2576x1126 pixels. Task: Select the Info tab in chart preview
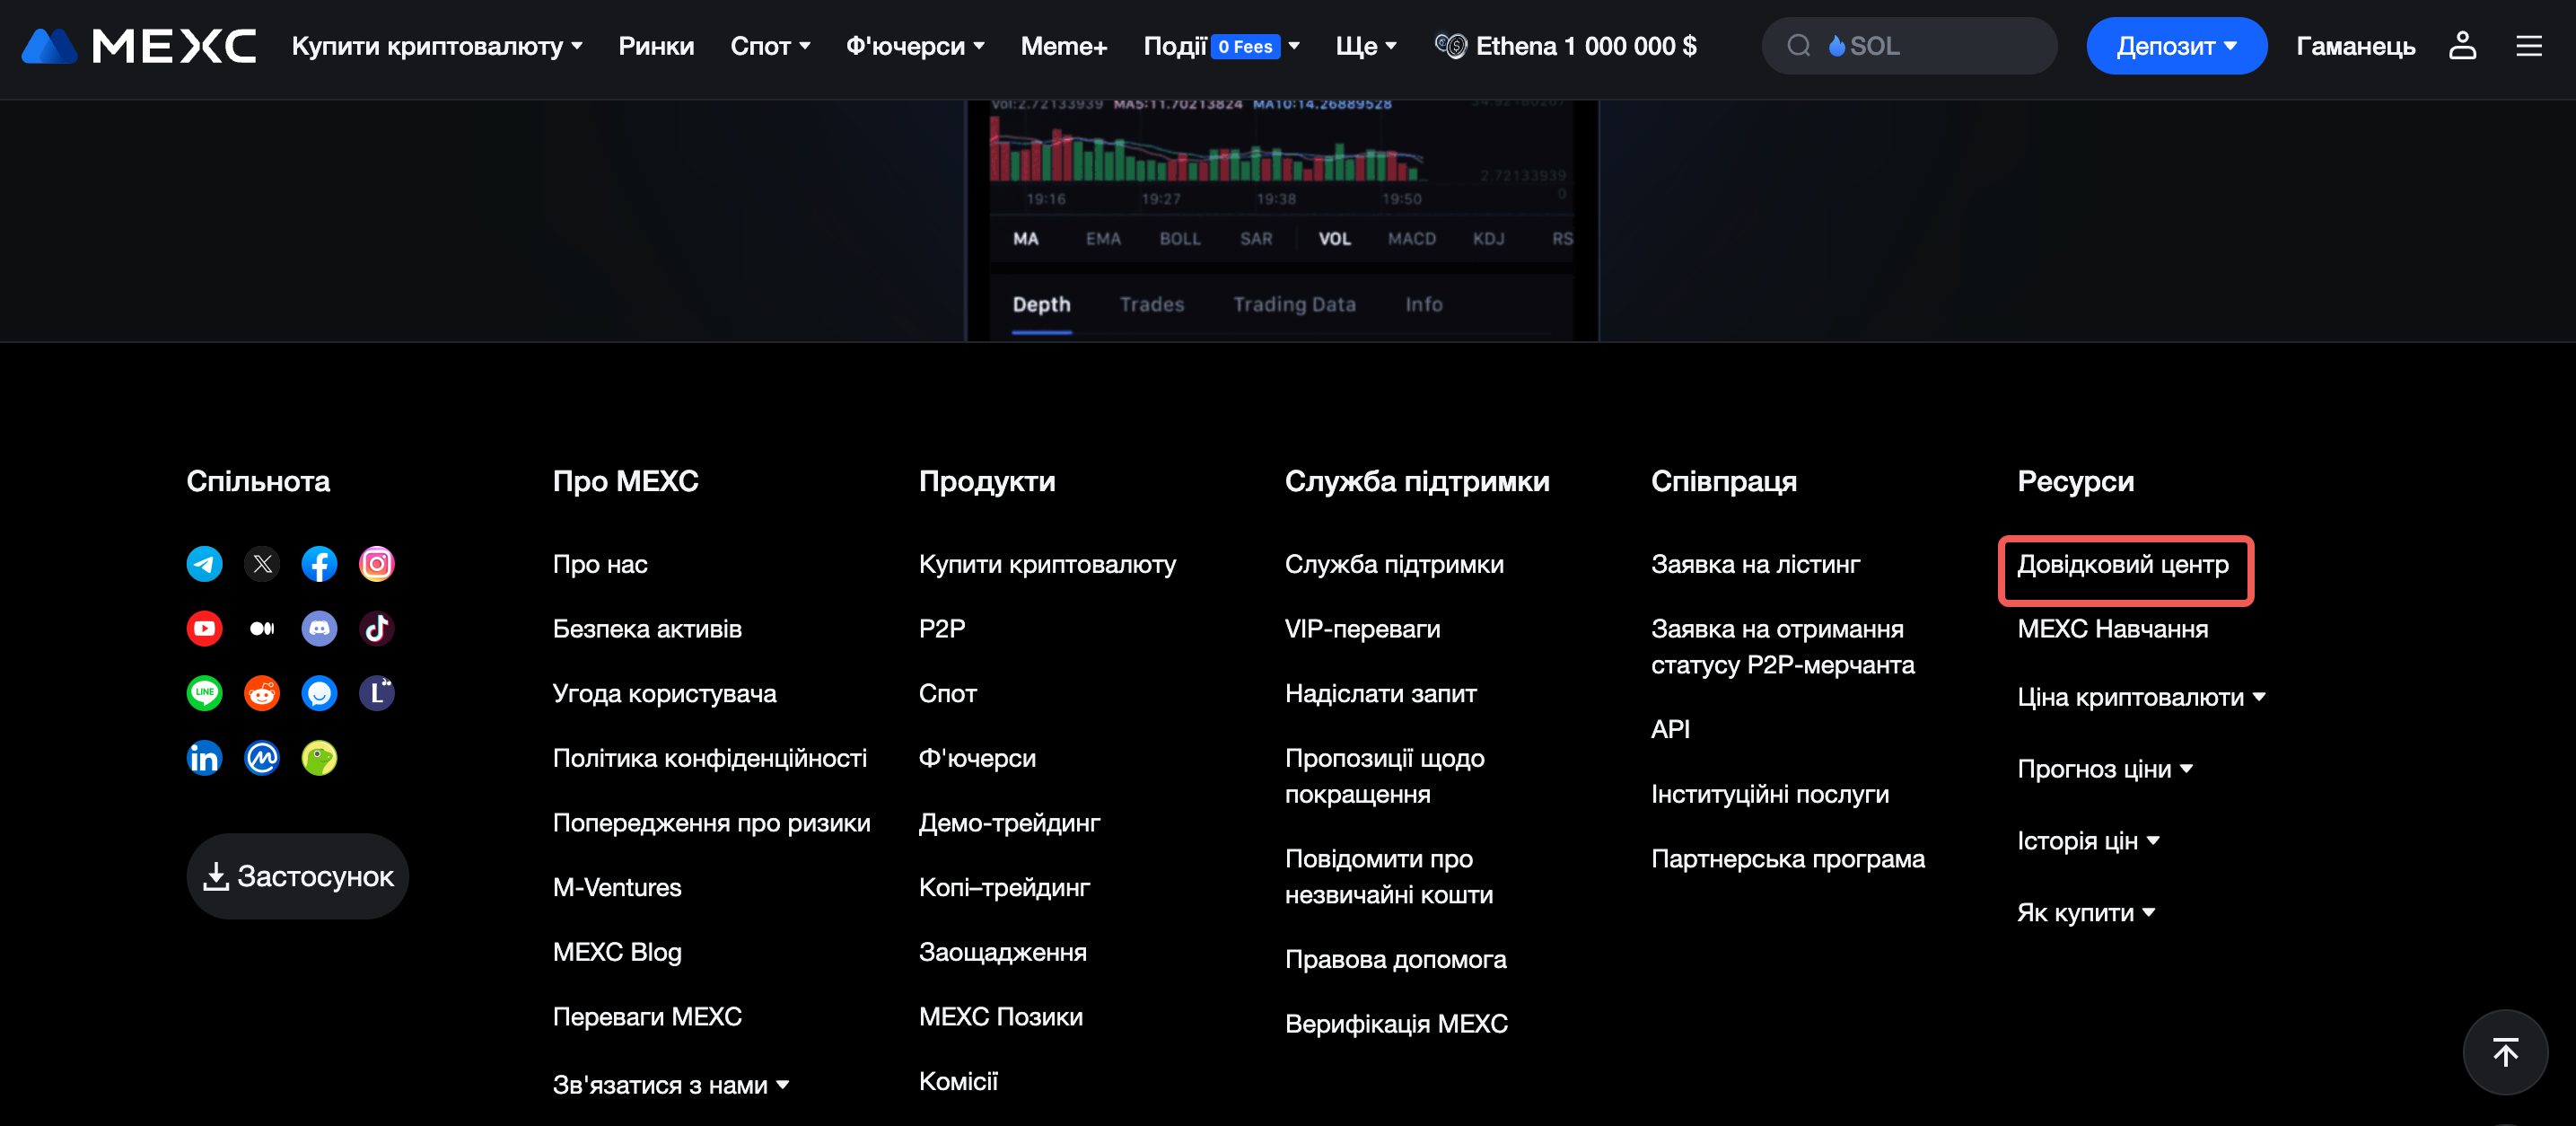[x=1423, y=304]
